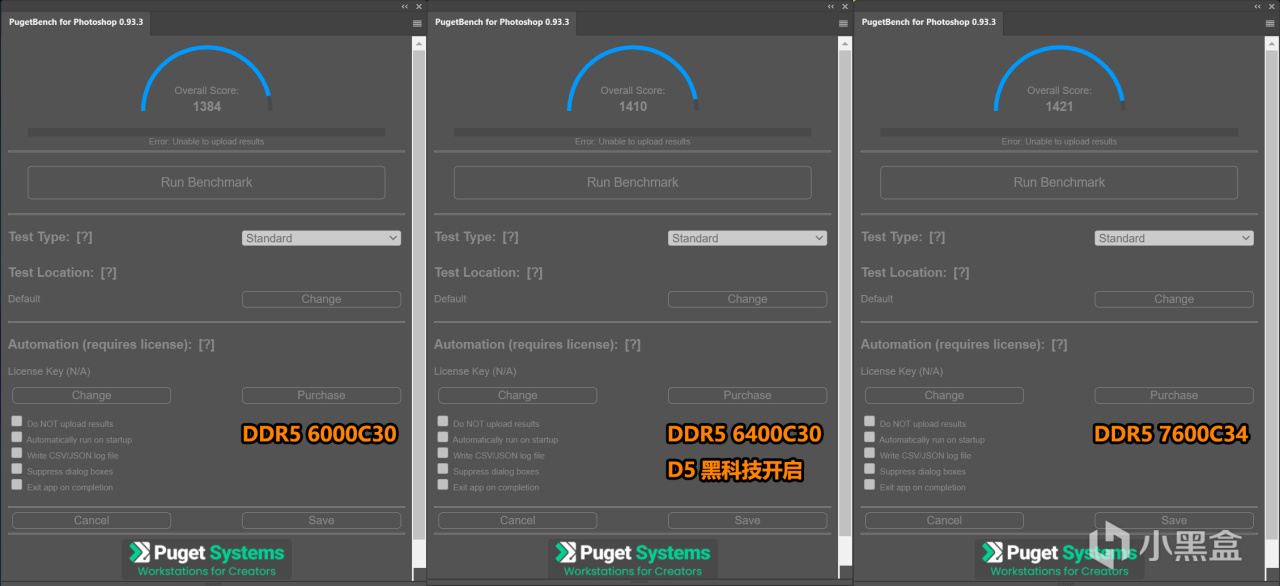The image size is (1280, 586).
Task: Cancel settings in the 1384 panel
Action: point(91,520)
